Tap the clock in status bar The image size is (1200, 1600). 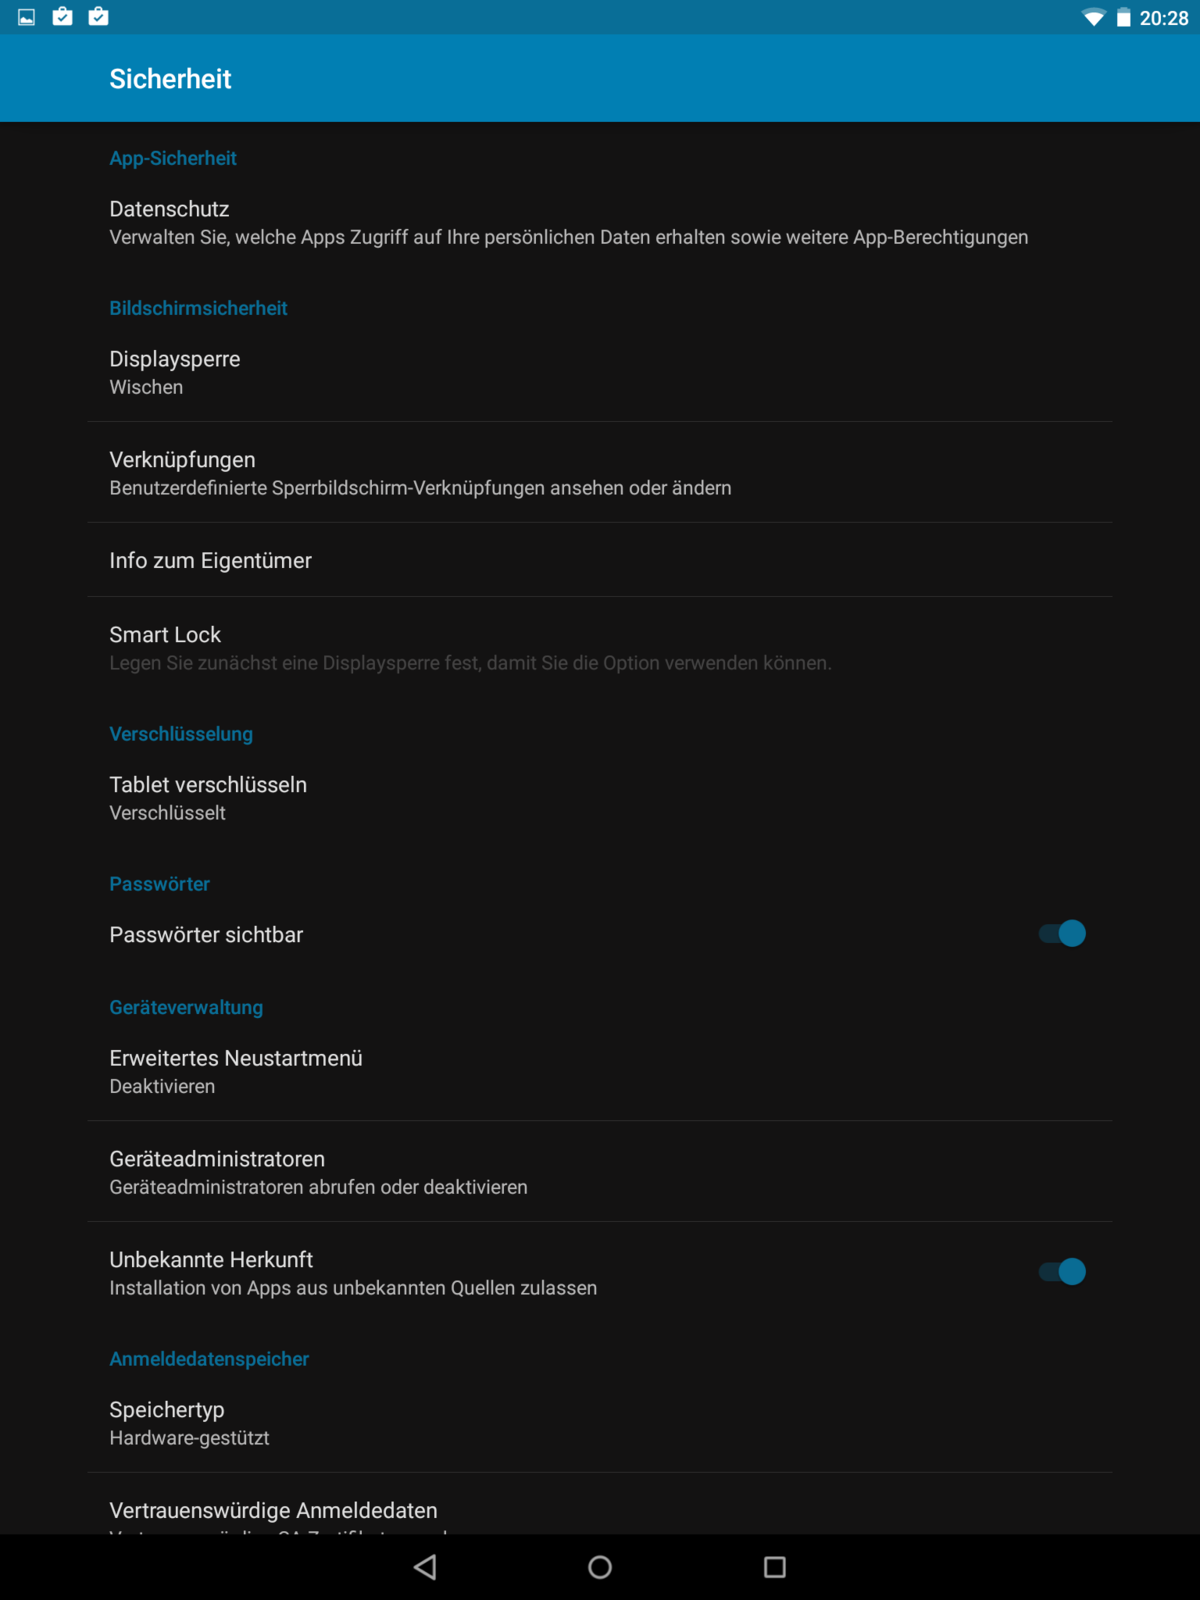click(x=1164, y=18)
